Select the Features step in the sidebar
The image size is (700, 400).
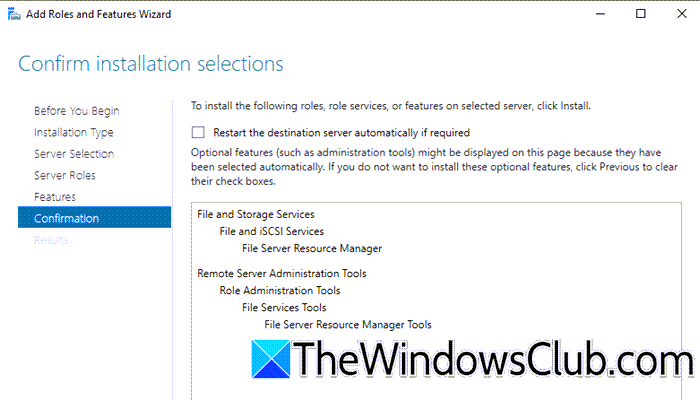[x=55, y=197]
